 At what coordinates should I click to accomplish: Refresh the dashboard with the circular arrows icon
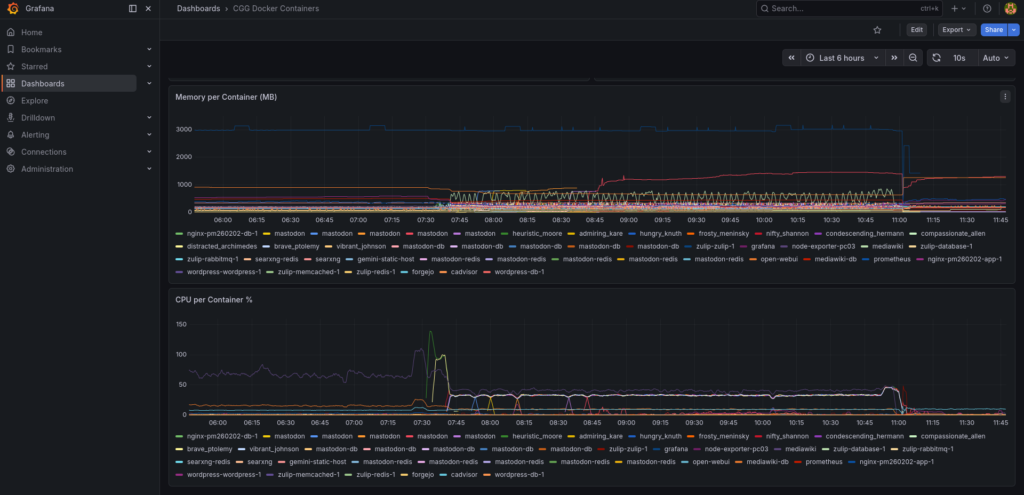pos(937,58)
